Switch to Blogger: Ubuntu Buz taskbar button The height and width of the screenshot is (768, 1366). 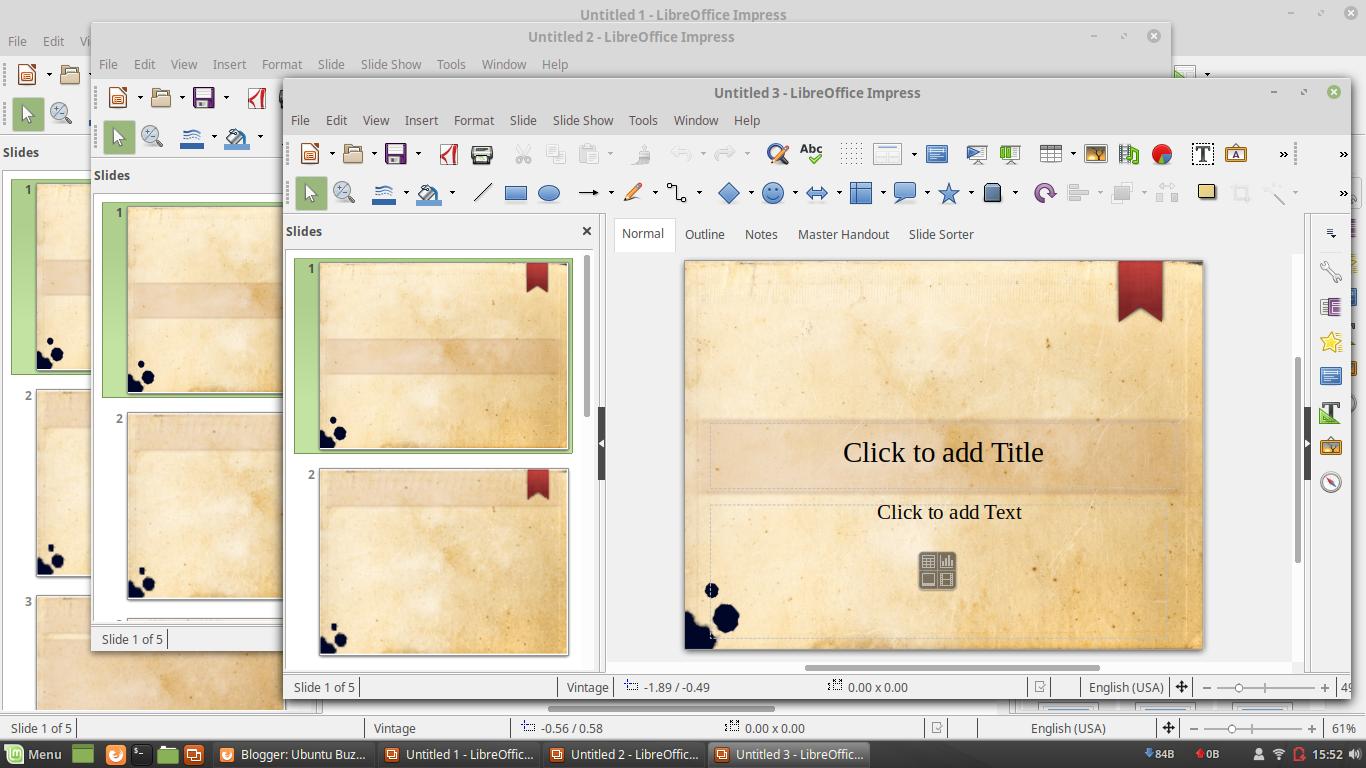[293, 755]
